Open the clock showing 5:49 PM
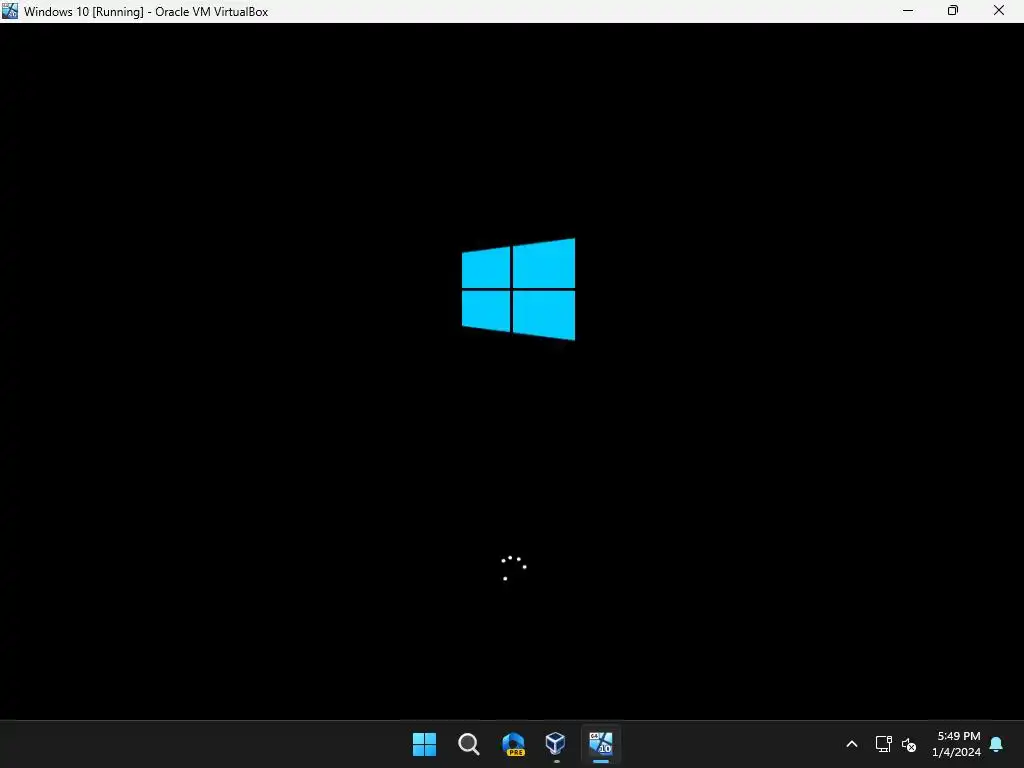 pyautogui.click(x=957, y=744)
